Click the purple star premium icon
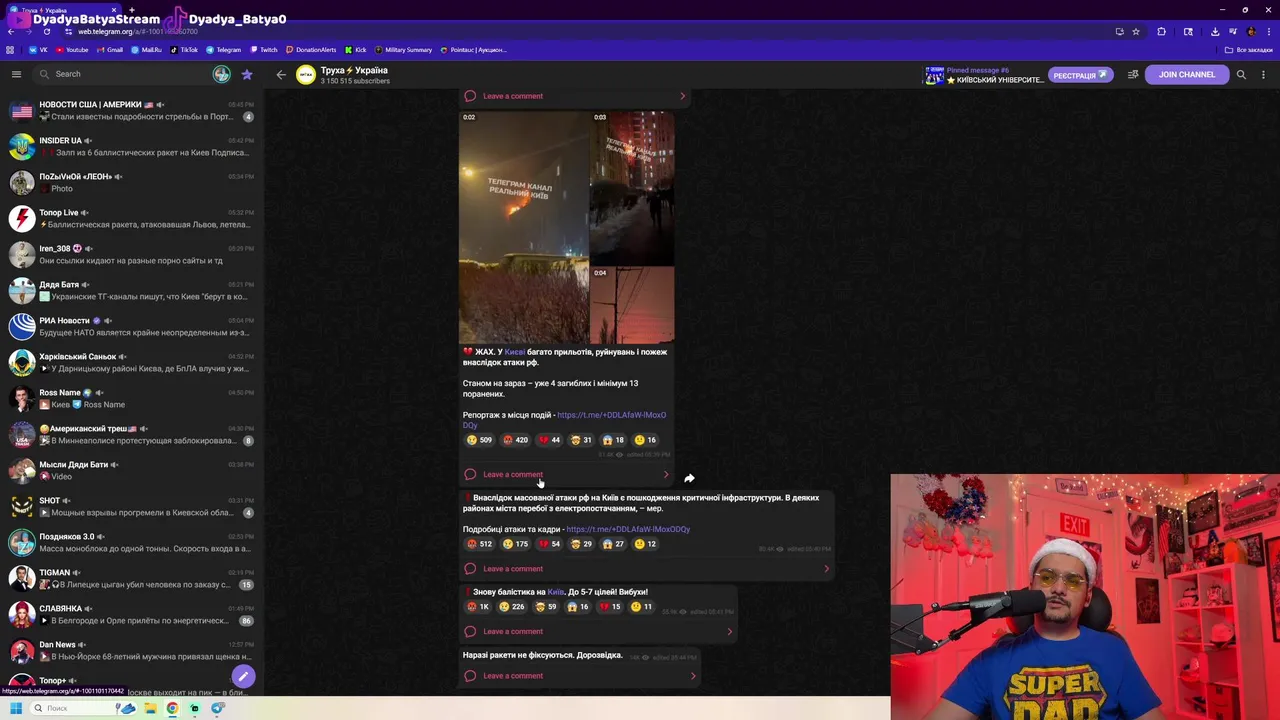 (247, 74)
